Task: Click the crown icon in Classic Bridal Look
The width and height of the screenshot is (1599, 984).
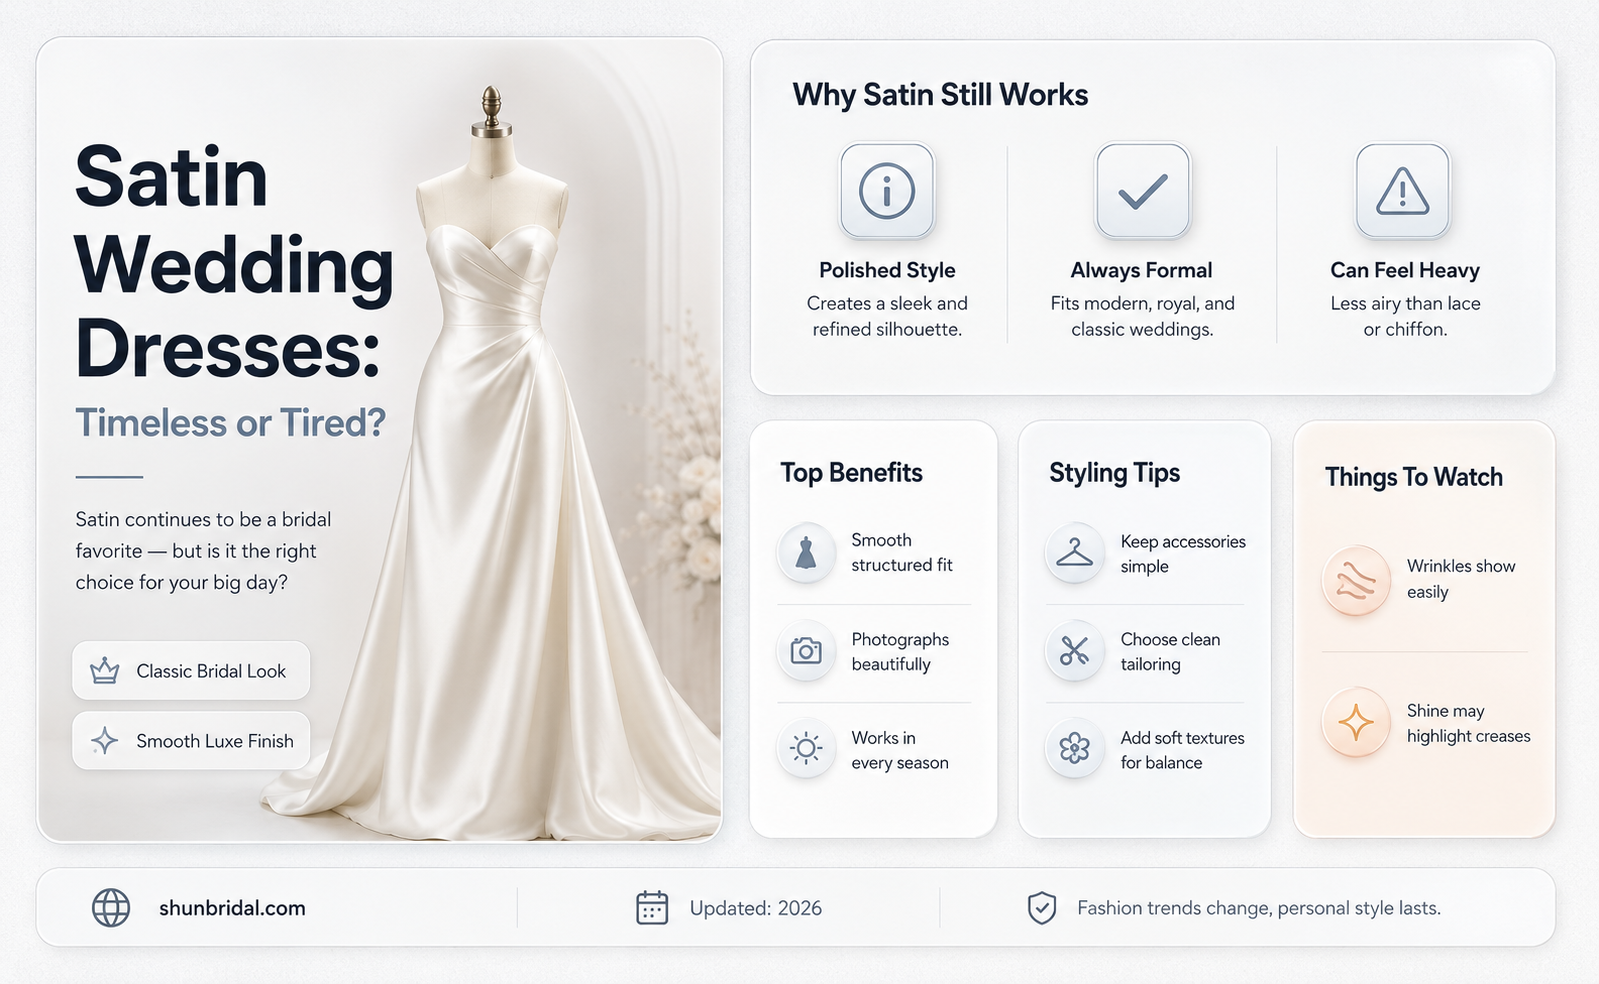Action: [x=105, y=671]
